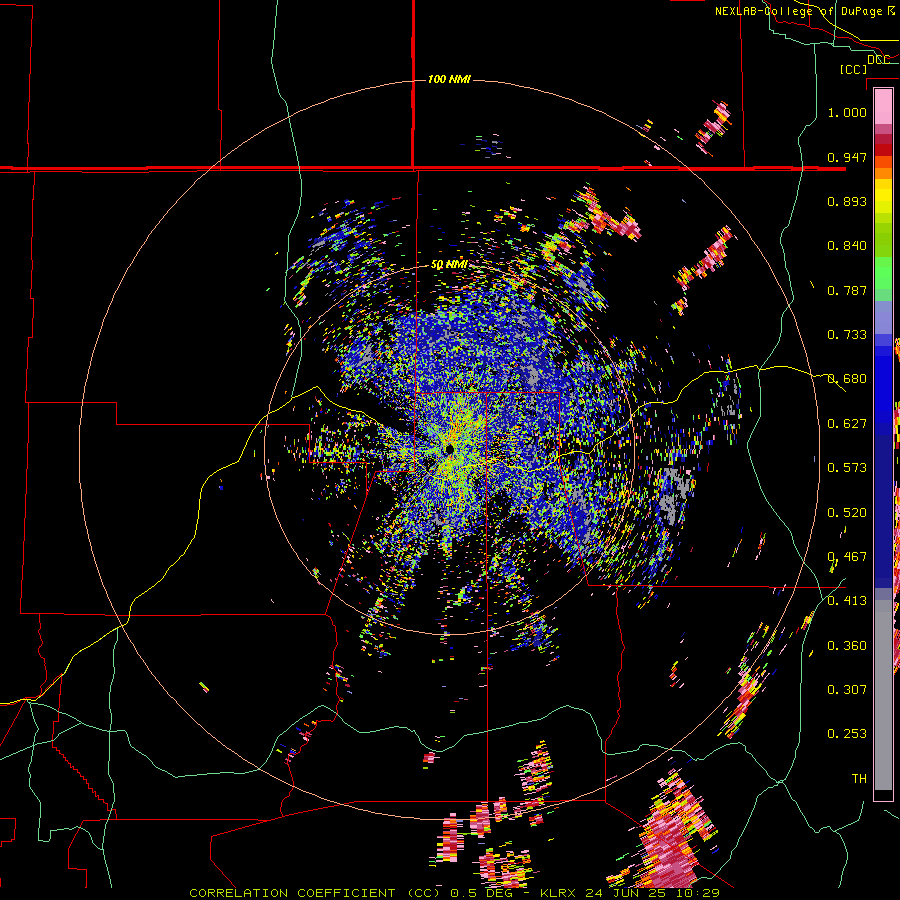Click the 0.733 color scale value
This screenshot has height=900, width=900.
click(847, 335)
